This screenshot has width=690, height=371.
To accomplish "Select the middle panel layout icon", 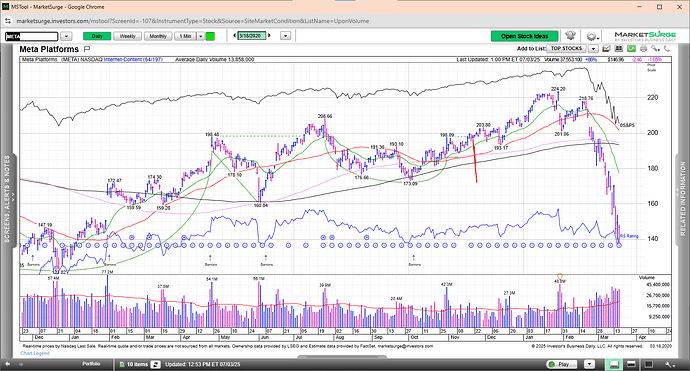I will (631, 364).
